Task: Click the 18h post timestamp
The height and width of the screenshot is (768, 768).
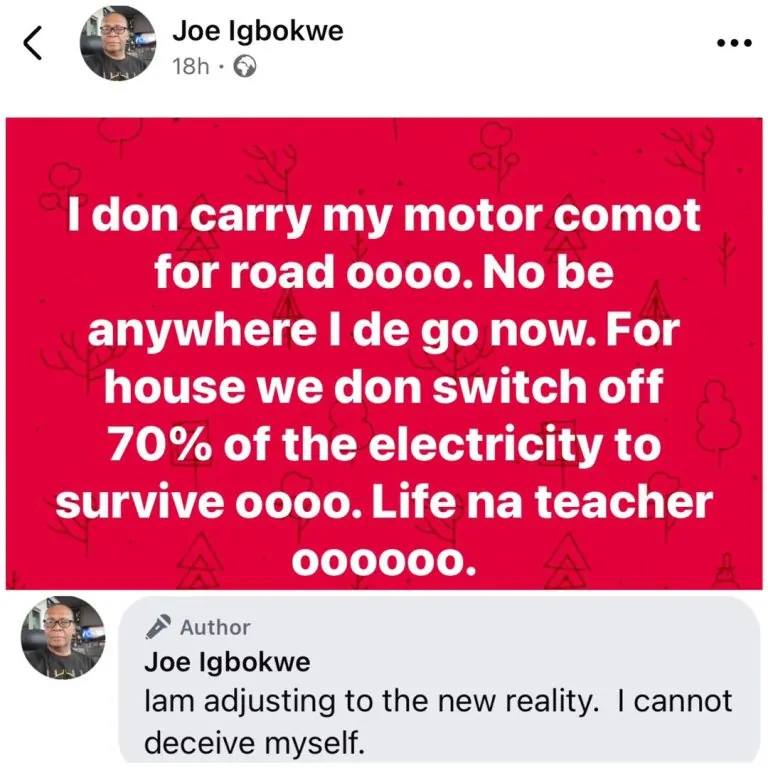Action: point(191,67)
